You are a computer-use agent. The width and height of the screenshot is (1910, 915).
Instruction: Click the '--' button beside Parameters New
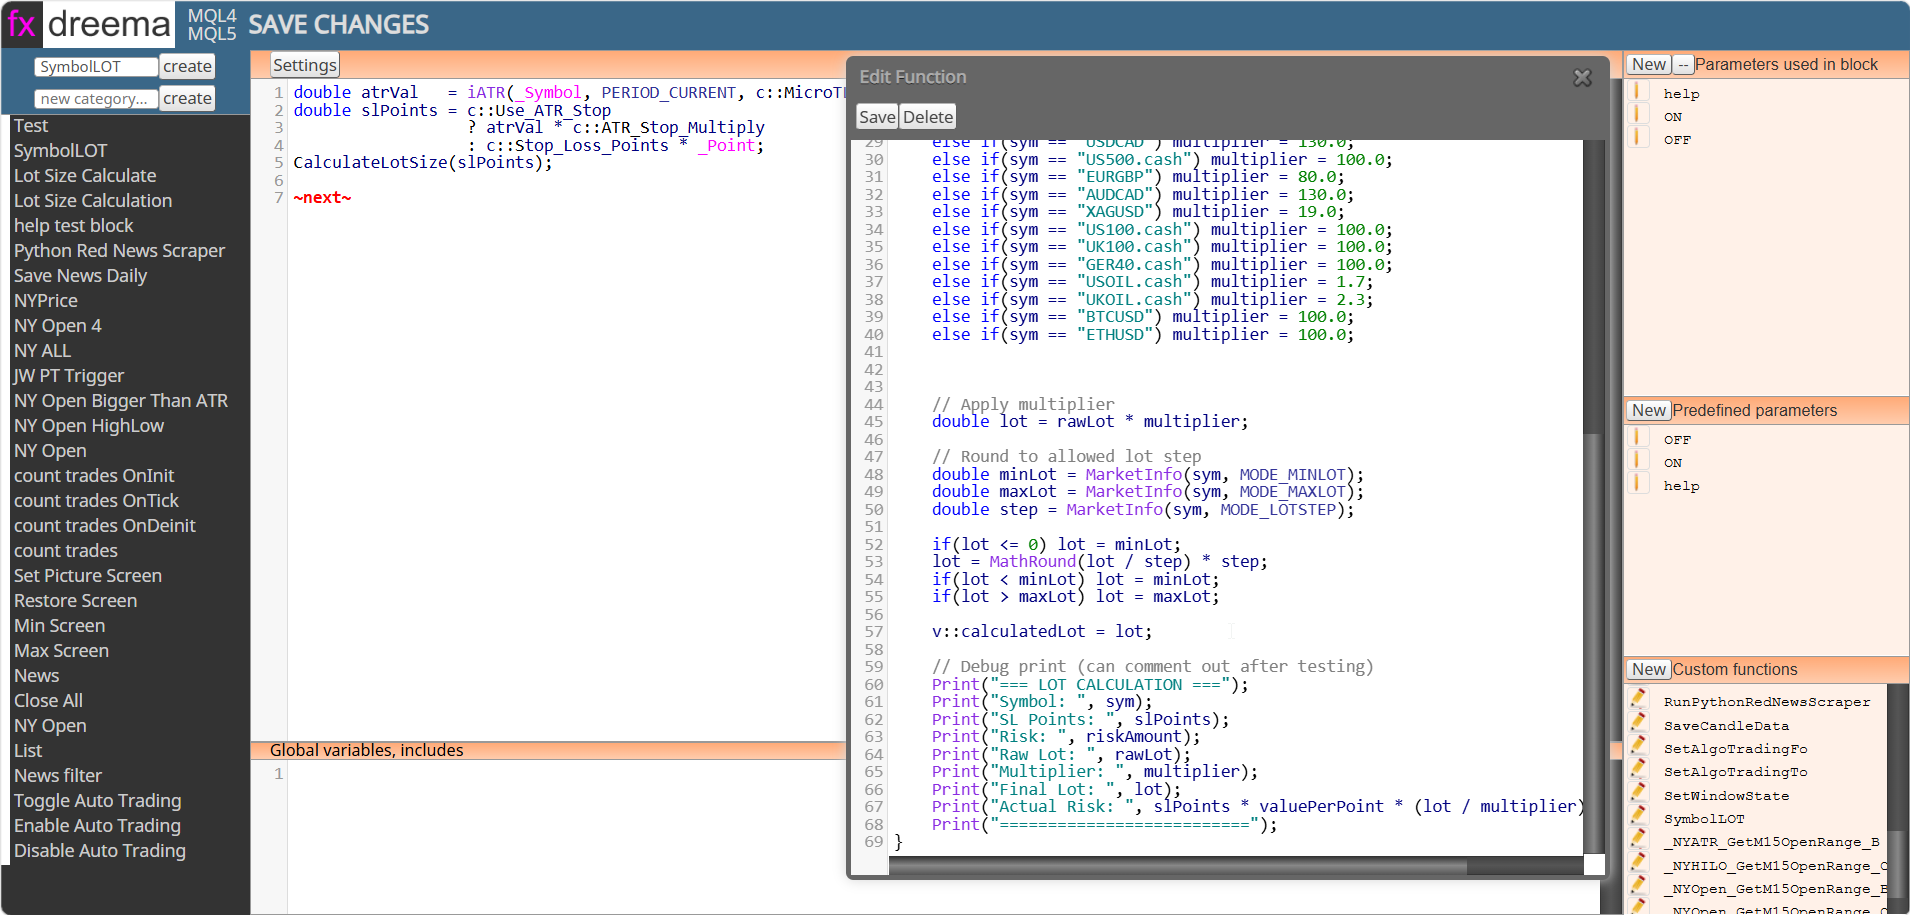1683,65
